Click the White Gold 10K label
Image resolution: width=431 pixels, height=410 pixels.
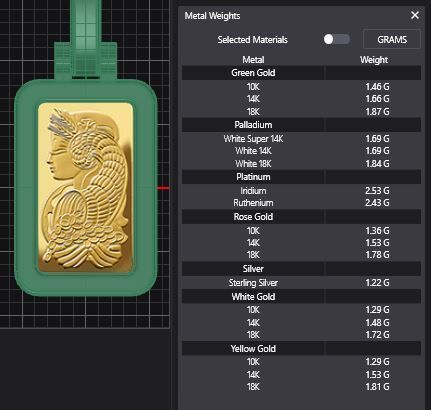[253, 310]
